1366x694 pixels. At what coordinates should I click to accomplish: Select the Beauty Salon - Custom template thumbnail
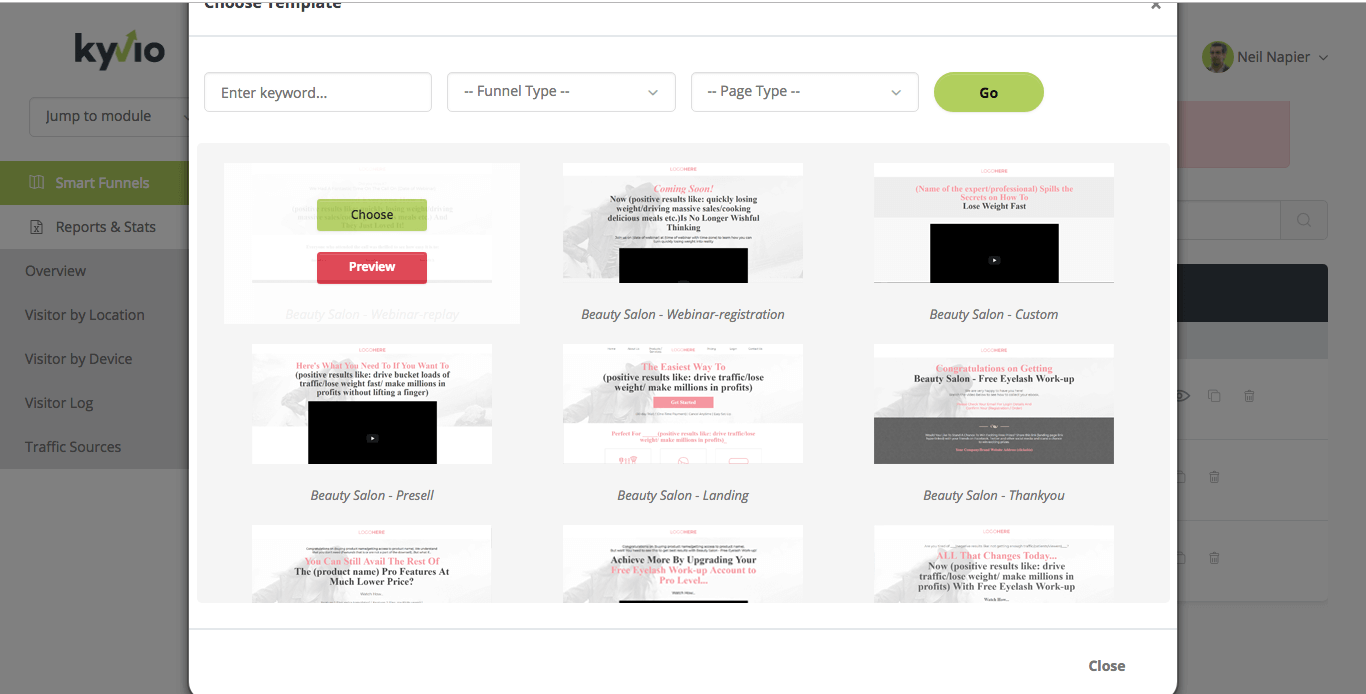click(x=994, y=222)
